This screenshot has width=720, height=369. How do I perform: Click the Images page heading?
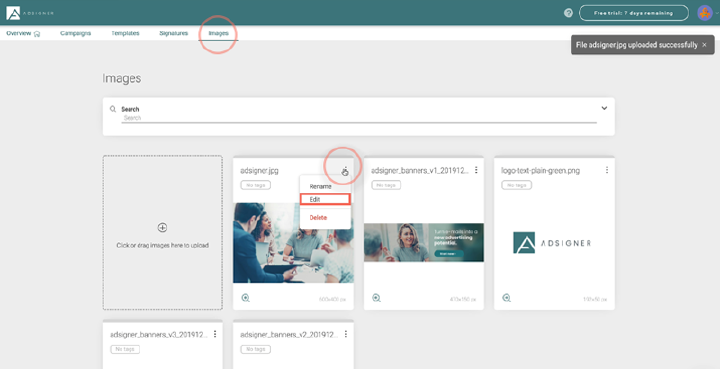122,78
